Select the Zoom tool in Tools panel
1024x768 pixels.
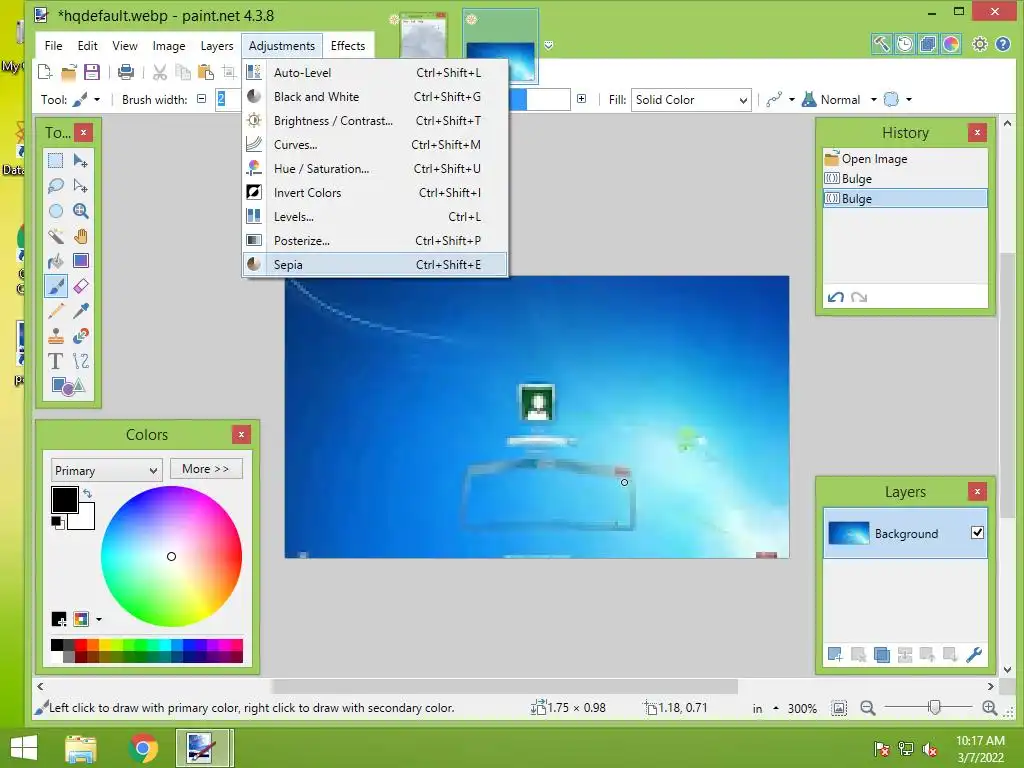click(x=81, y=211)
